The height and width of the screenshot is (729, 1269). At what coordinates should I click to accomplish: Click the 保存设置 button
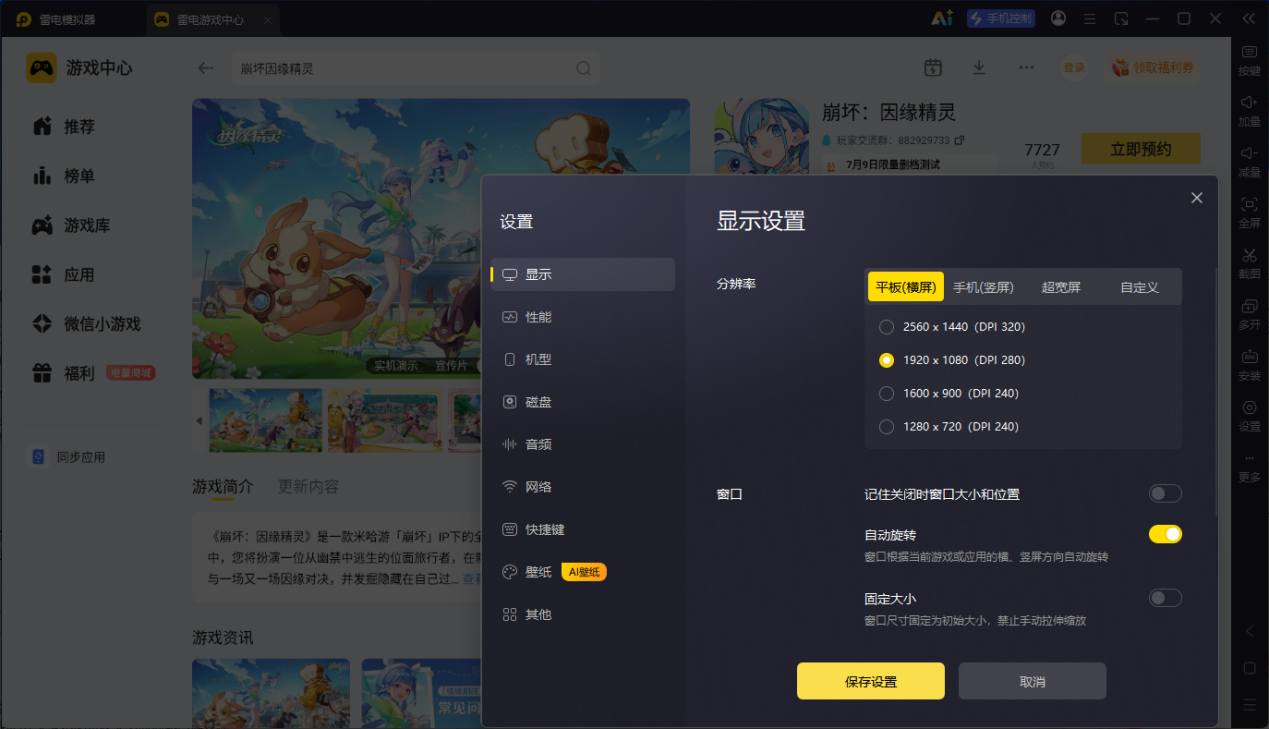coord(871,681)
